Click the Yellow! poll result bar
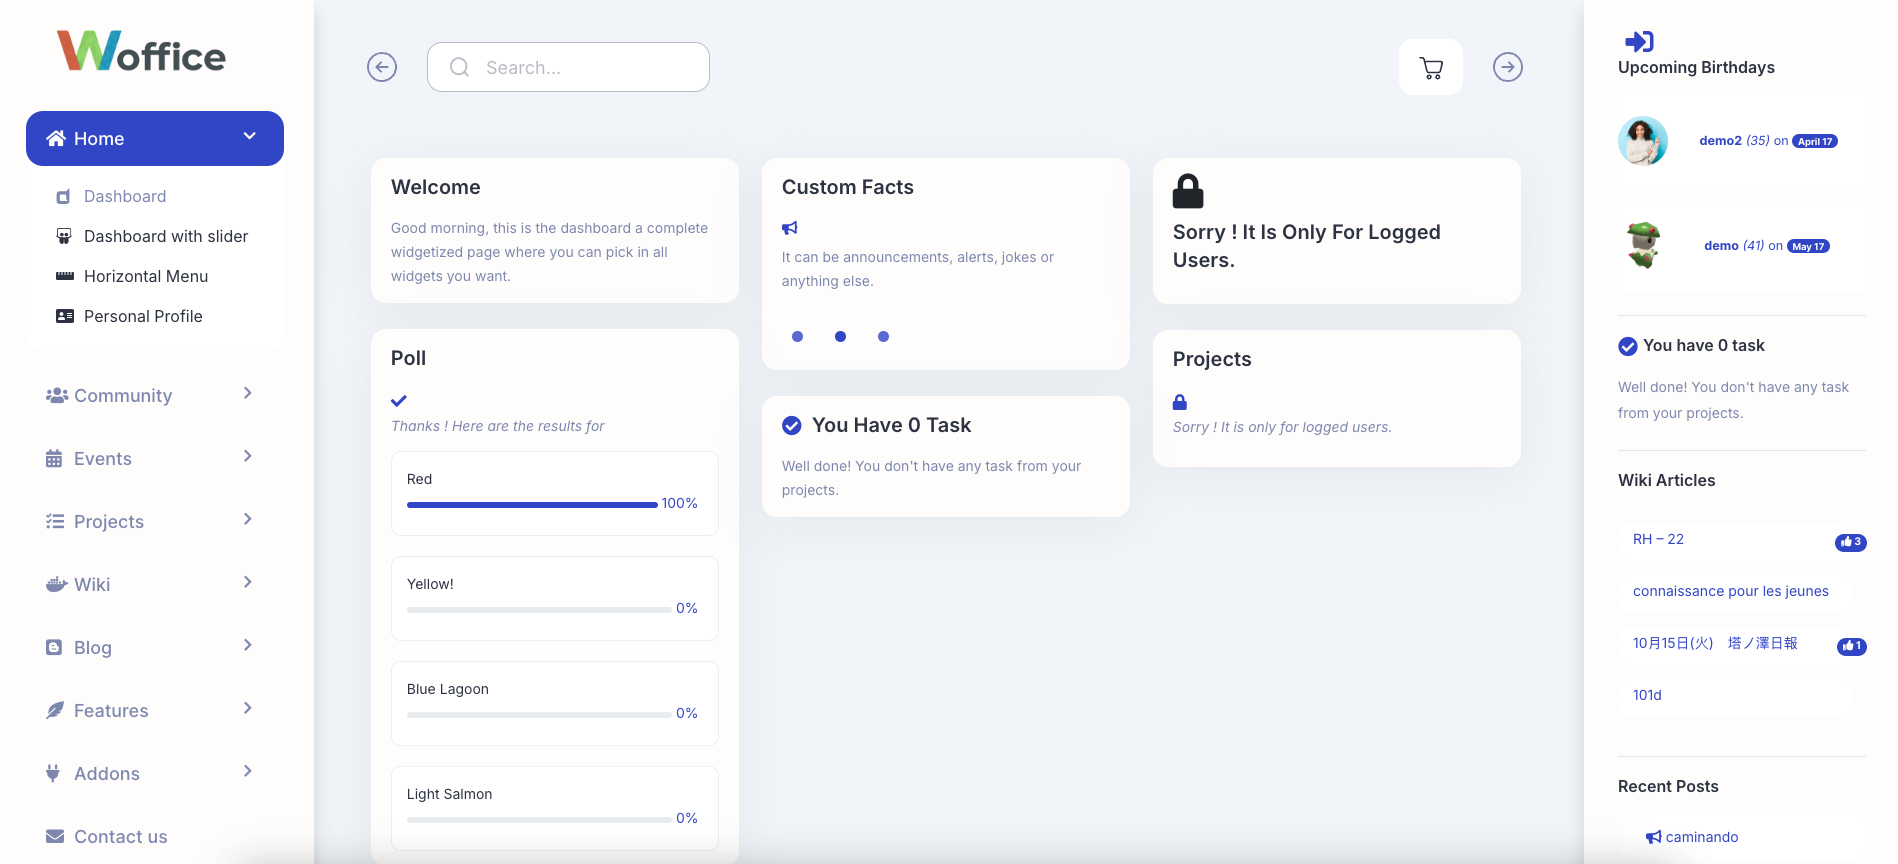The width and height of the screenshot is (1898, 864). coord(539,609)
